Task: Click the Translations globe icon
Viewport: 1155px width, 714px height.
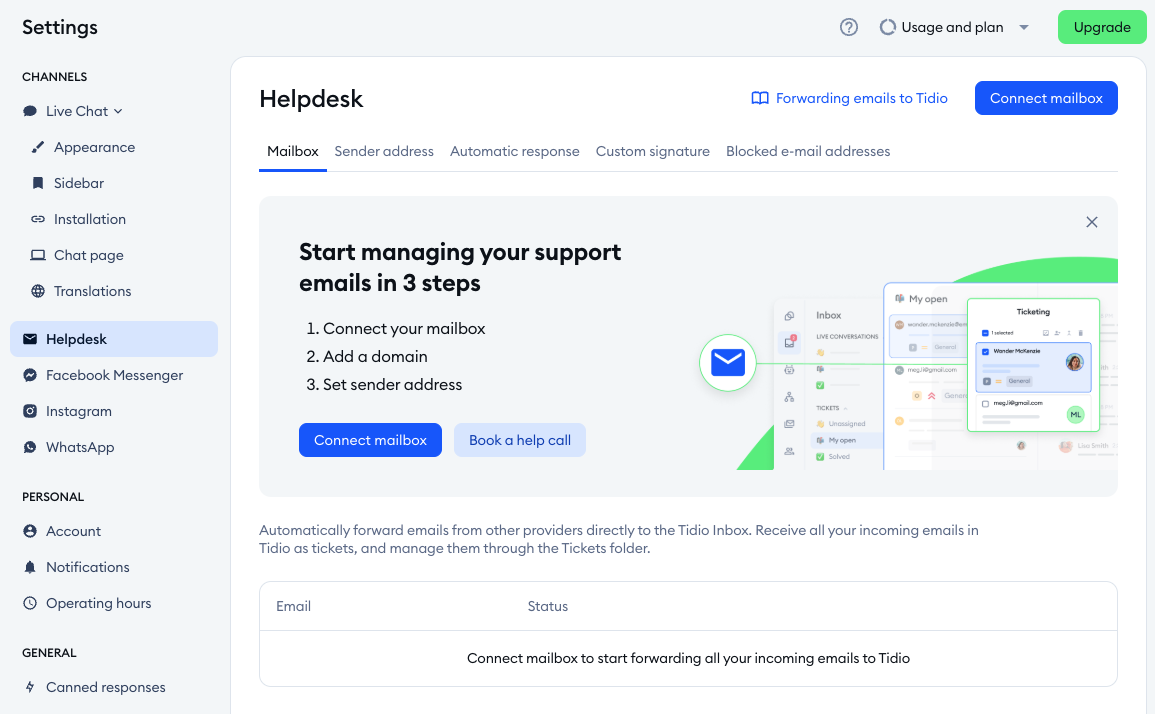Action: (x=38, y=291)
